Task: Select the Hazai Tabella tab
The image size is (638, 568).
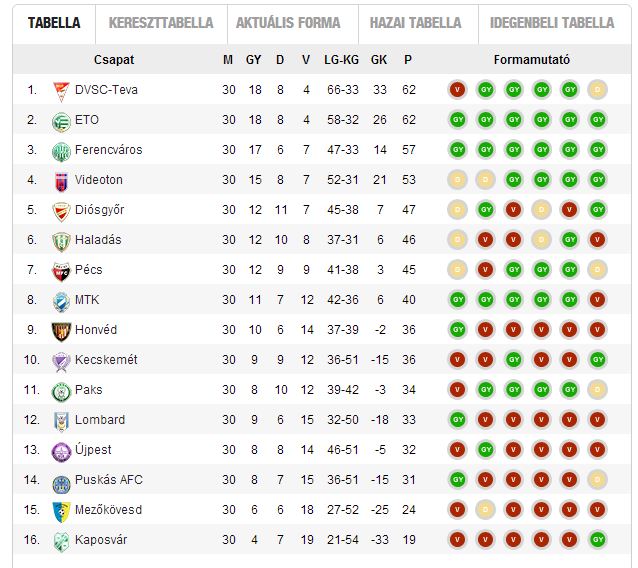Action: coord(416,23)
